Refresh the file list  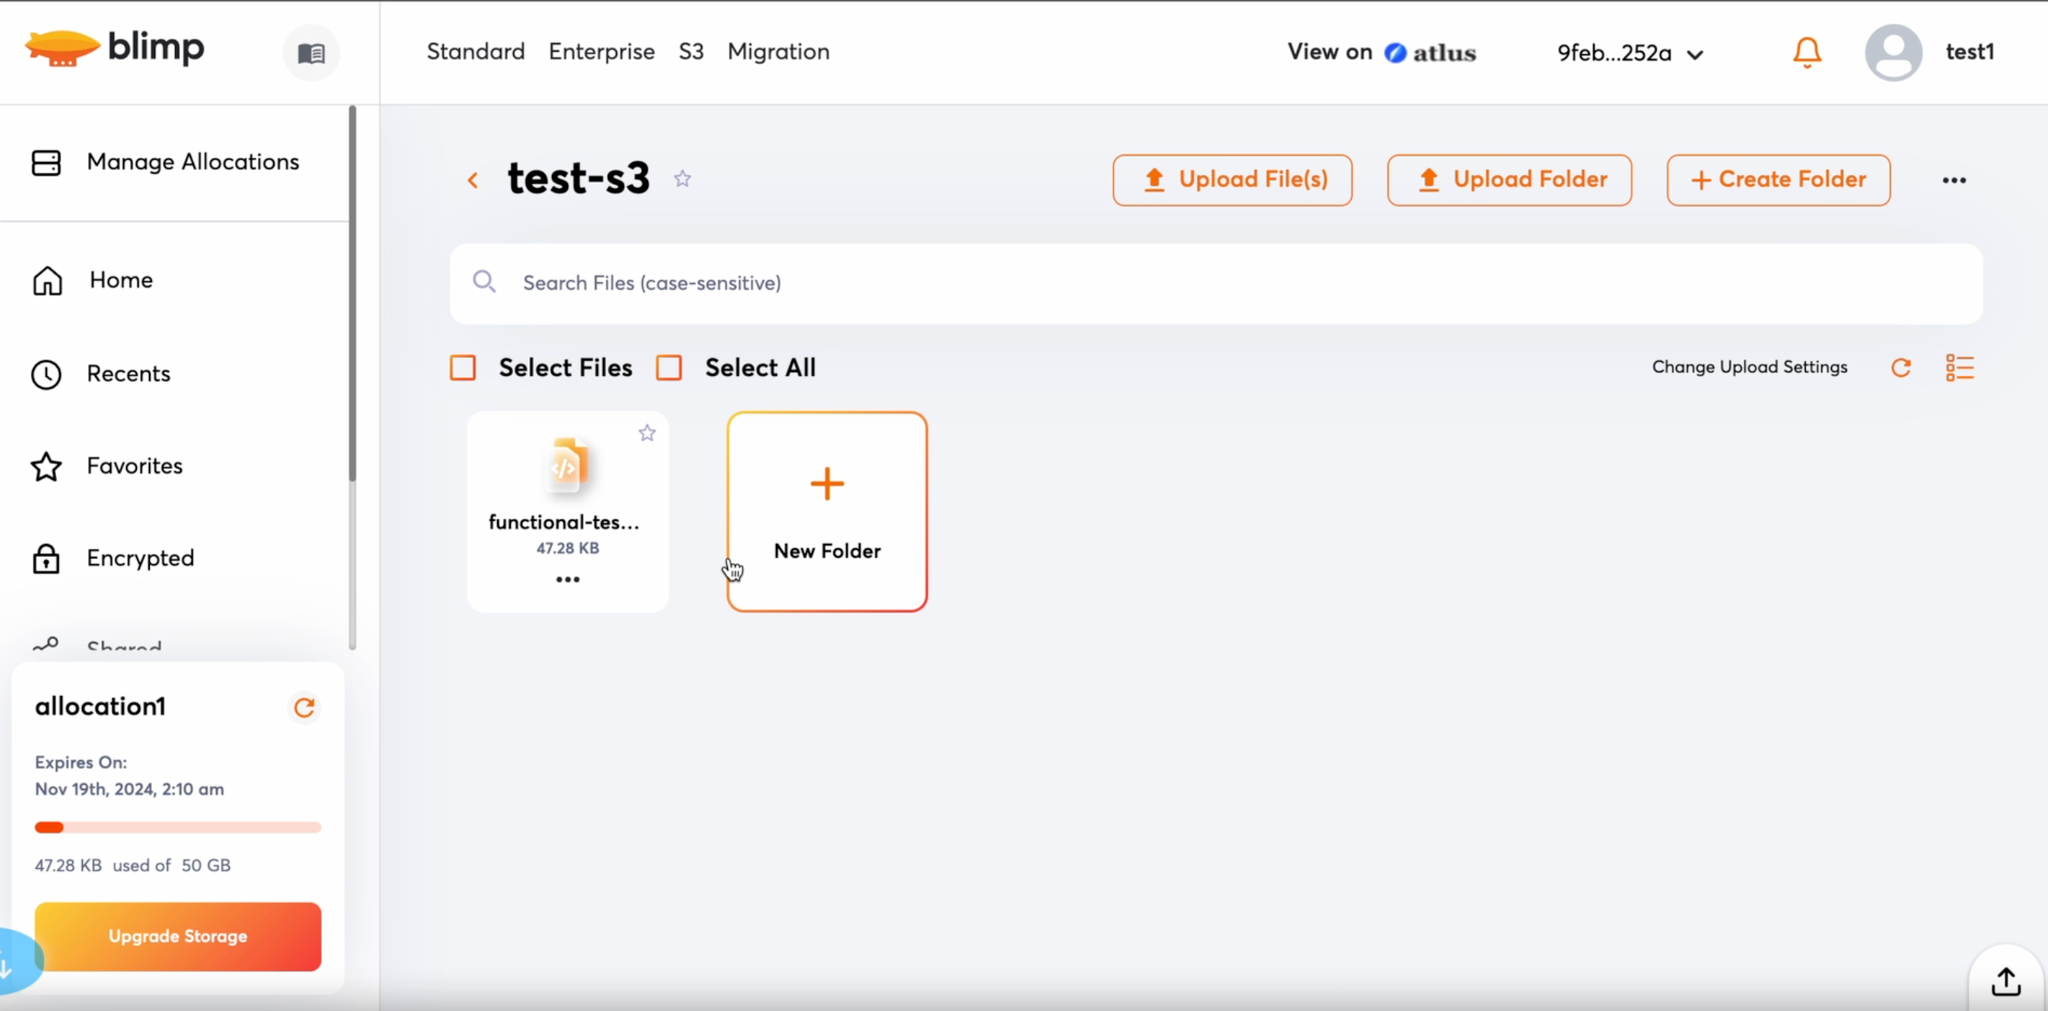pos(1900,368)
